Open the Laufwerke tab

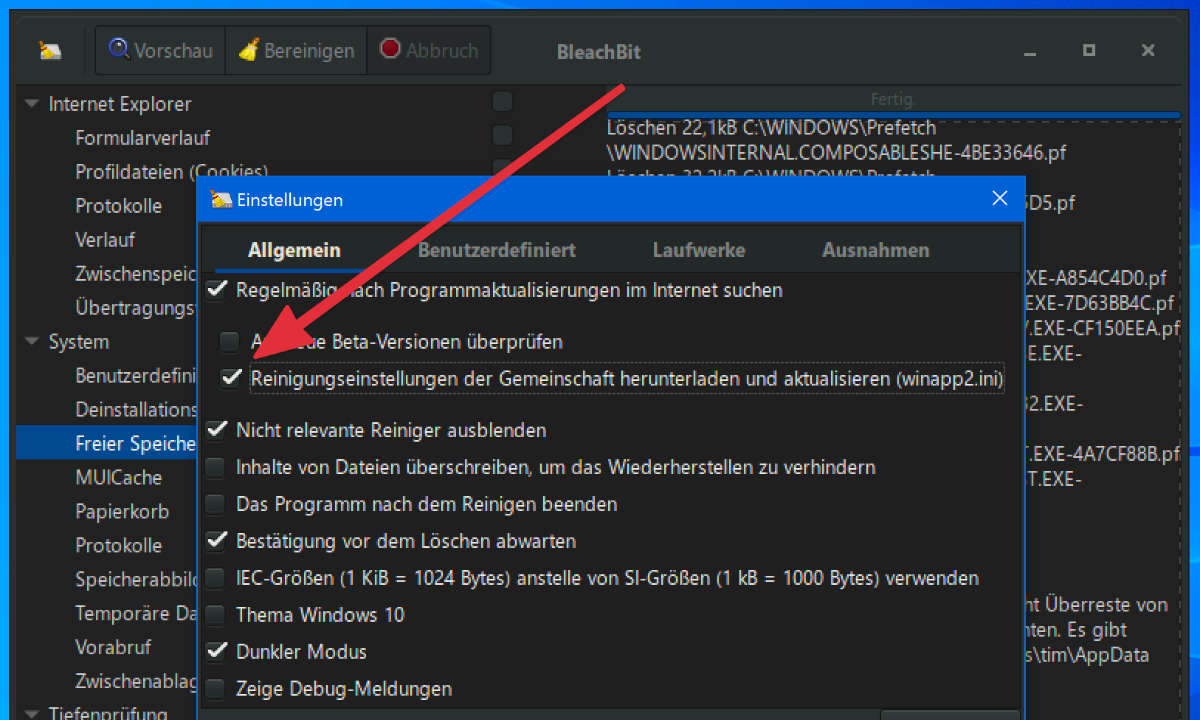click(699, 250)
